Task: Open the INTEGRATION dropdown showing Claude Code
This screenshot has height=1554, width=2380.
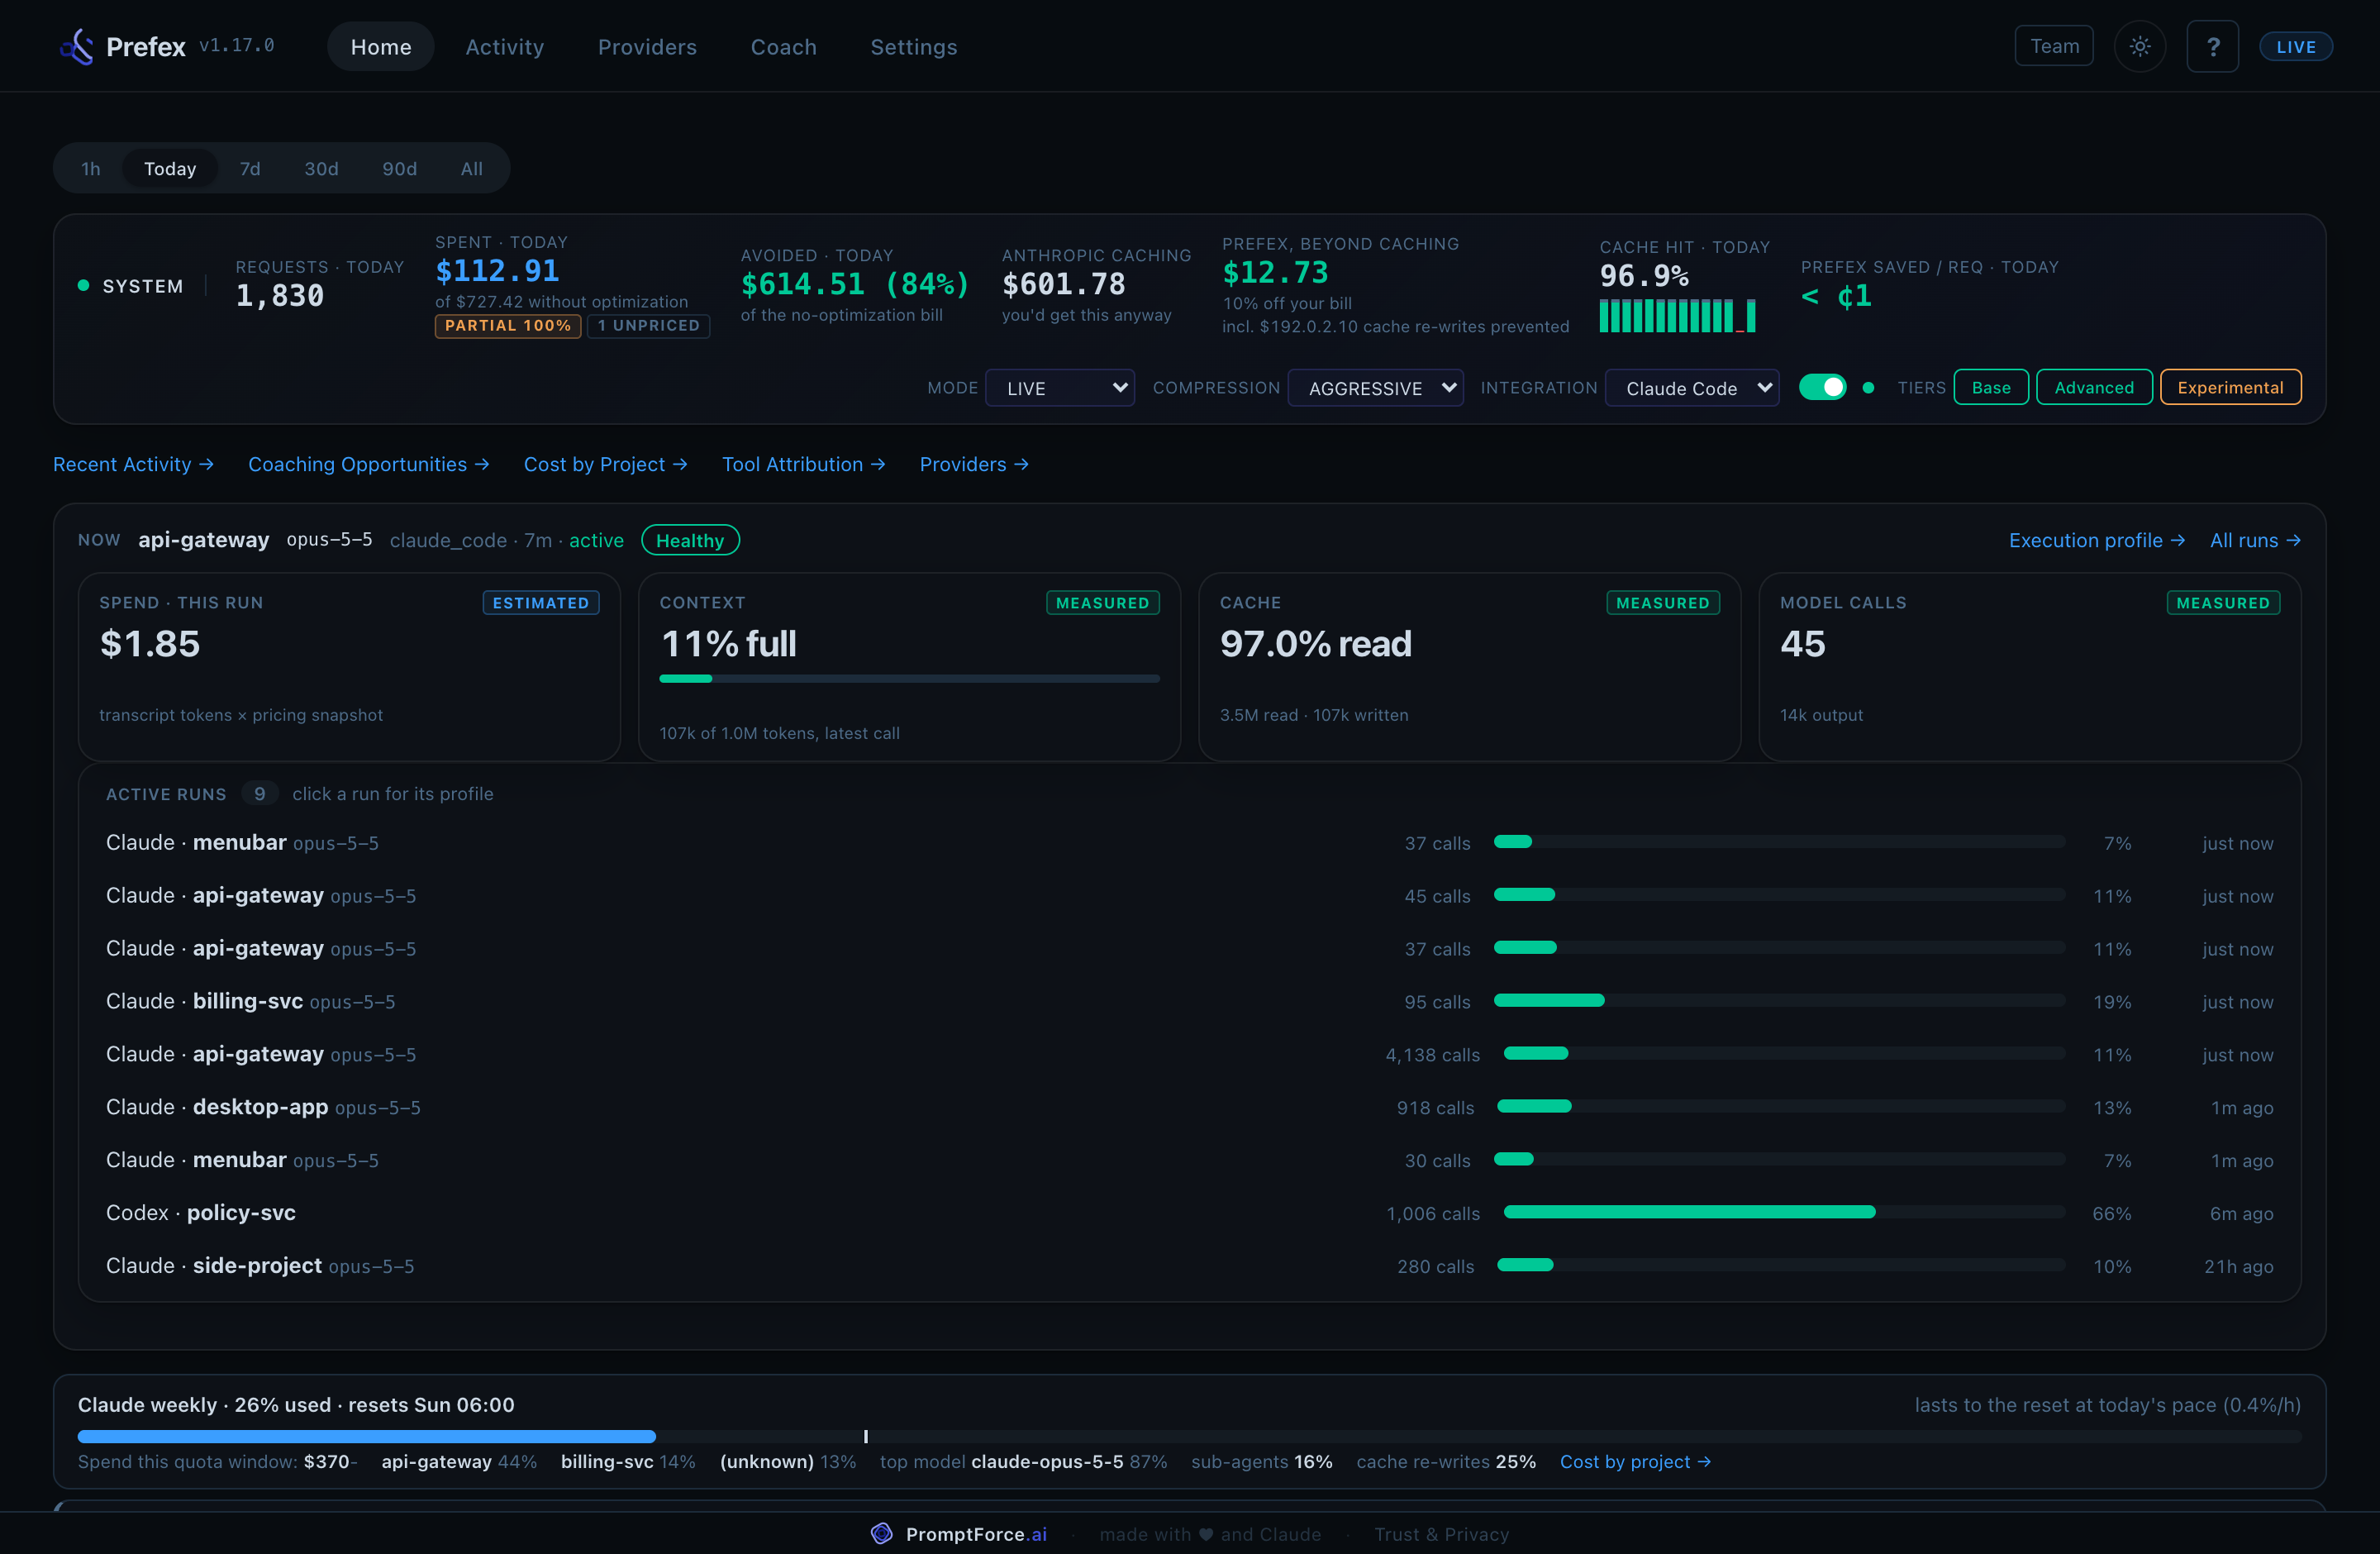Action: pos(1691,387)
